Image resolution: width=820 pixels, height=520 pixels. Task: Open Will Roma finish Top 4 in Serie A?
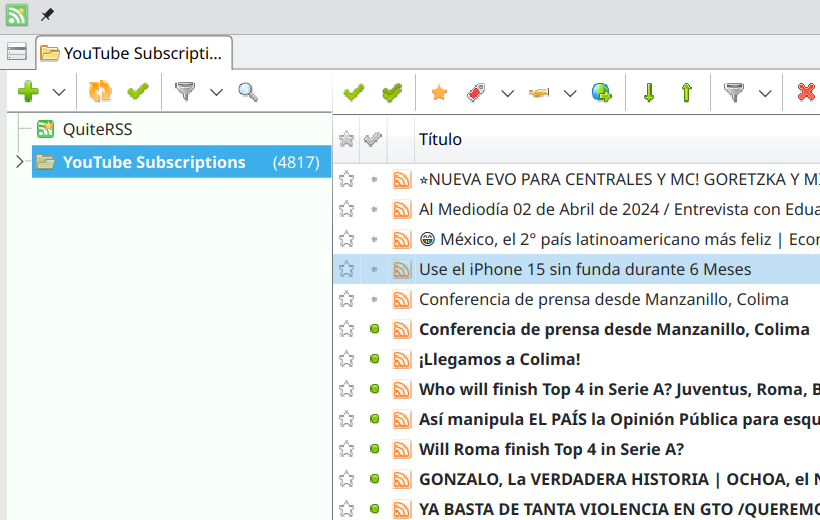551,449
